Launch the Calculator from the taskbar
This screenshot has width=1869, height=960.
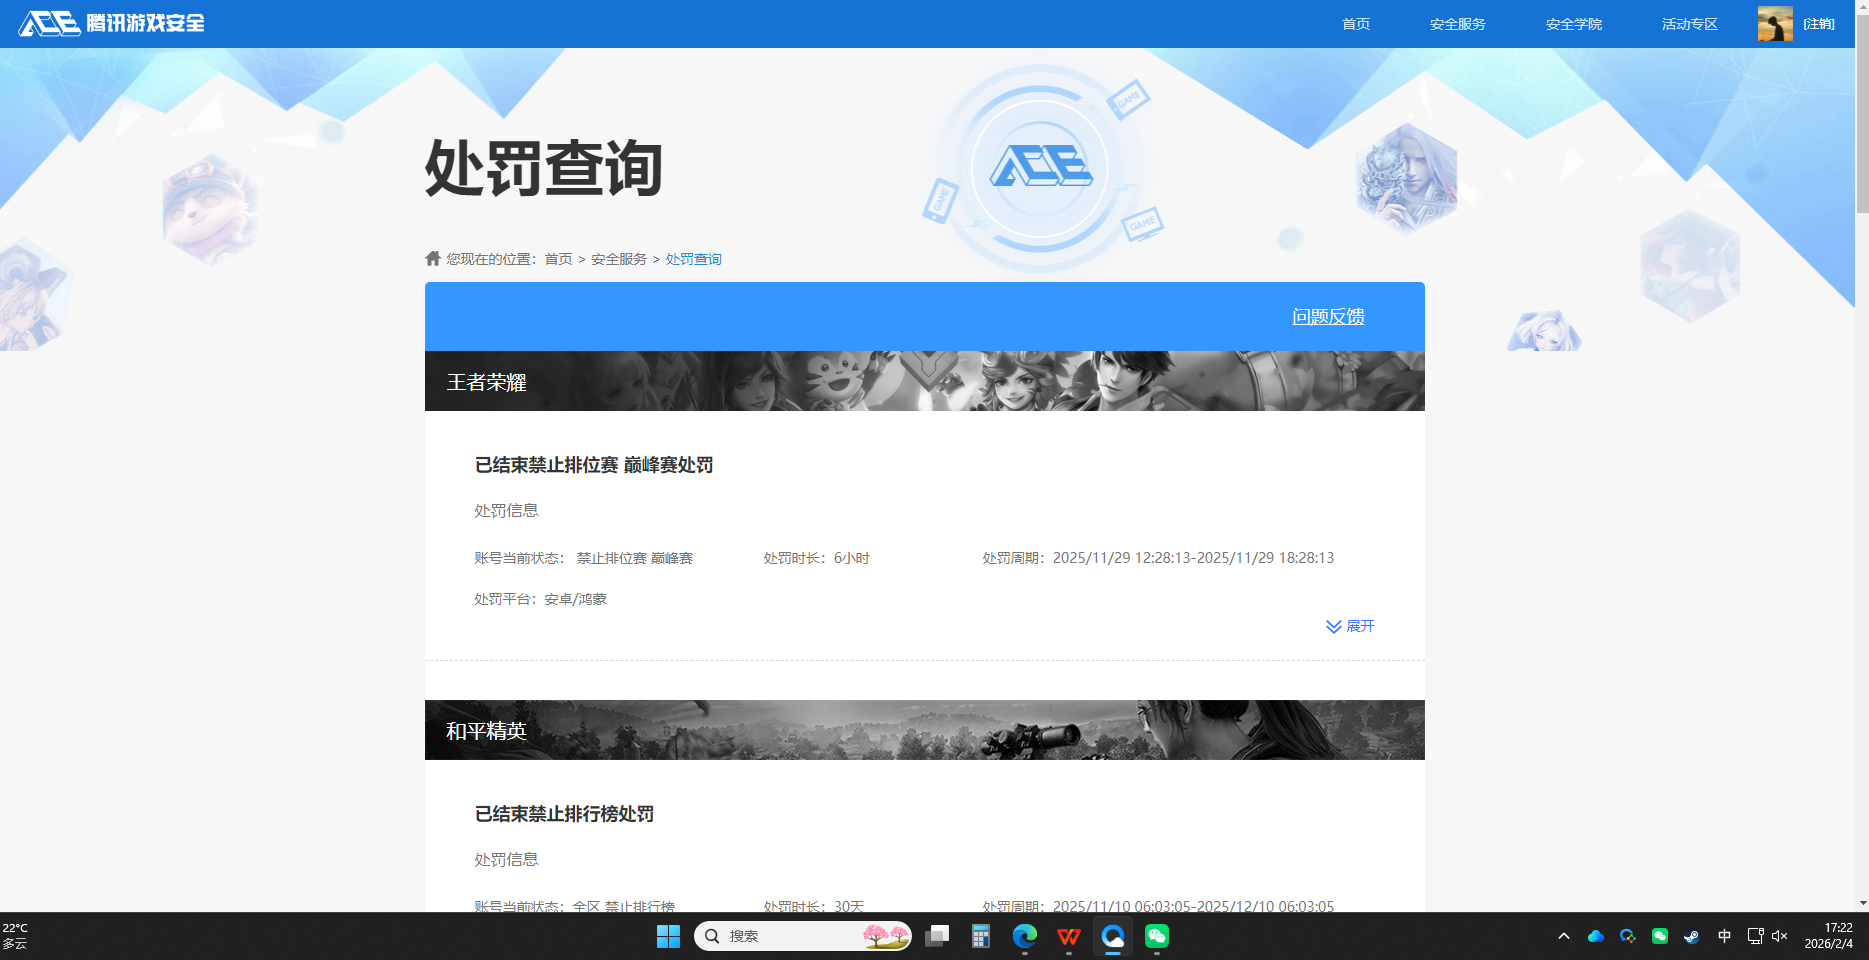[x=981, y=937]
